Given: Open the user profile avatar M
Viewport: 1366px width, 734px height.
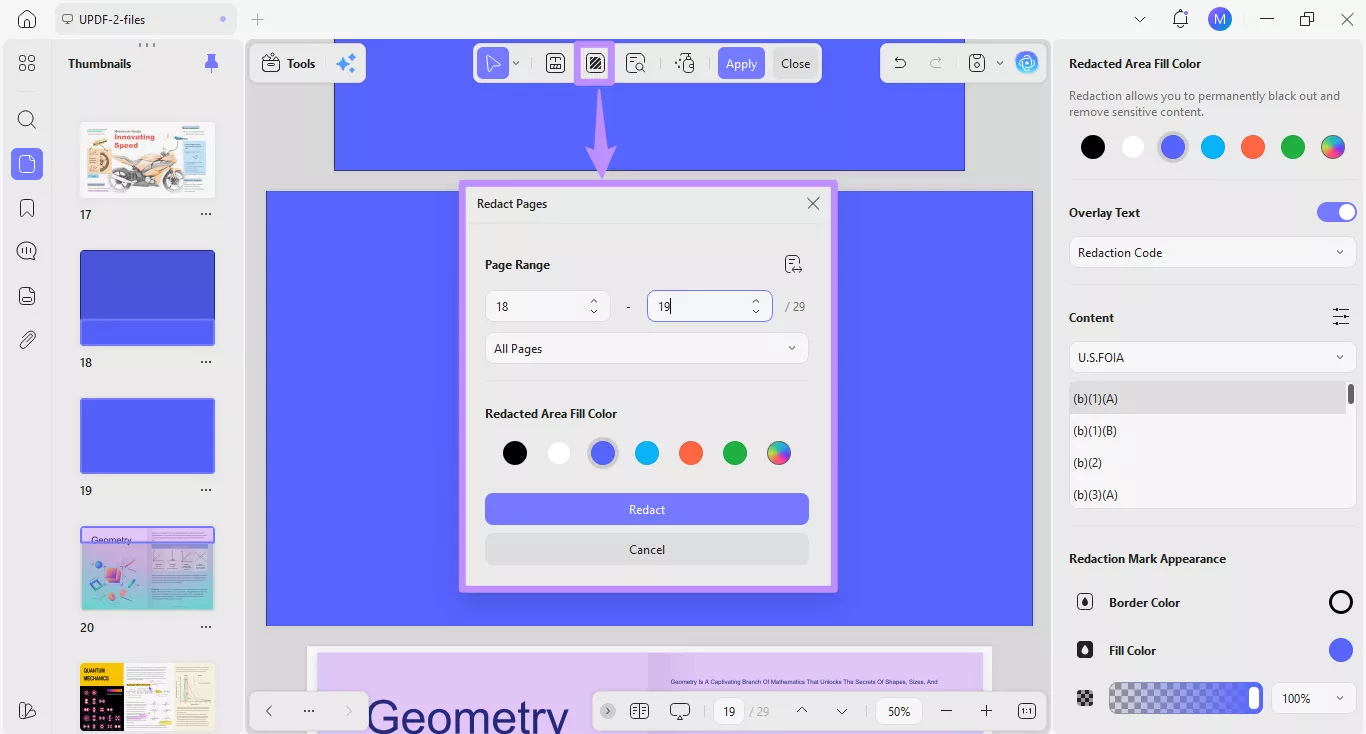Looking at the screenshot, I should [1220, 19].
